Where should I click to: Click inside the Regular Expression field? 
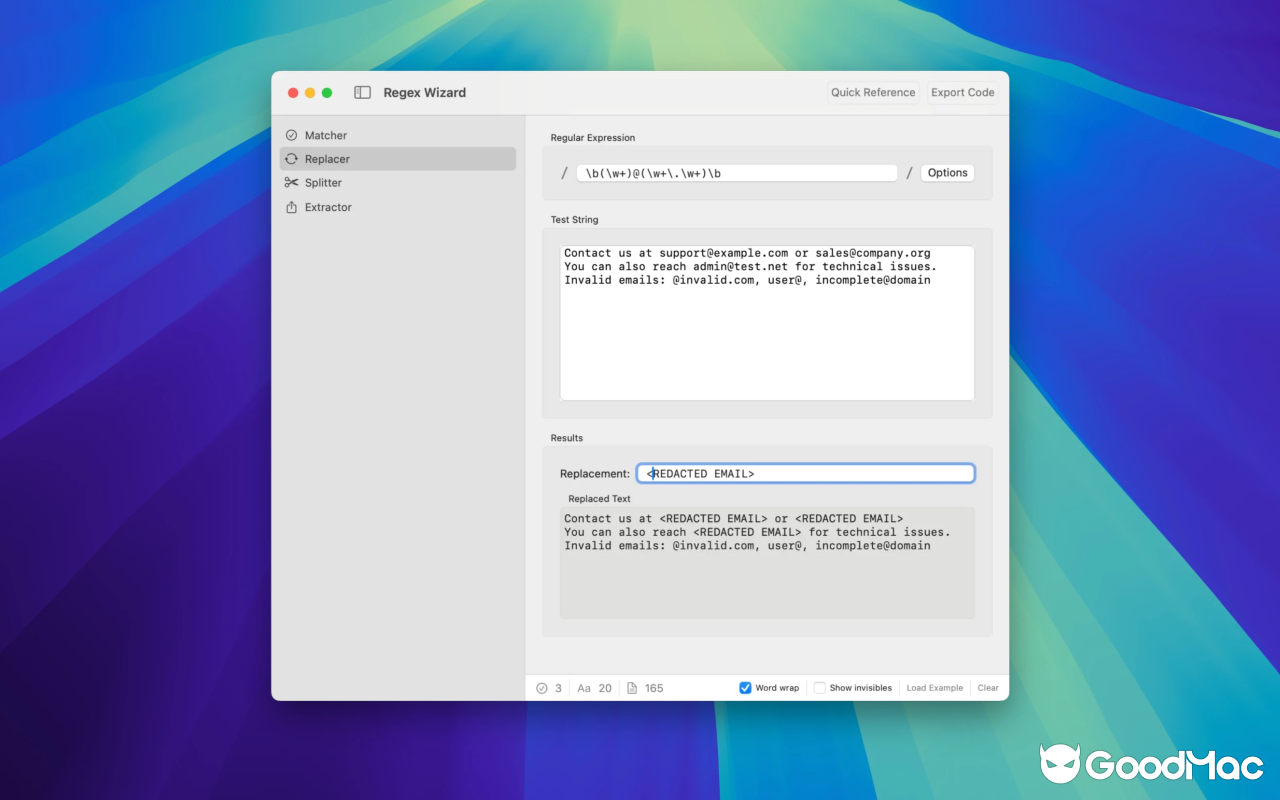click(x=737, y=172)
